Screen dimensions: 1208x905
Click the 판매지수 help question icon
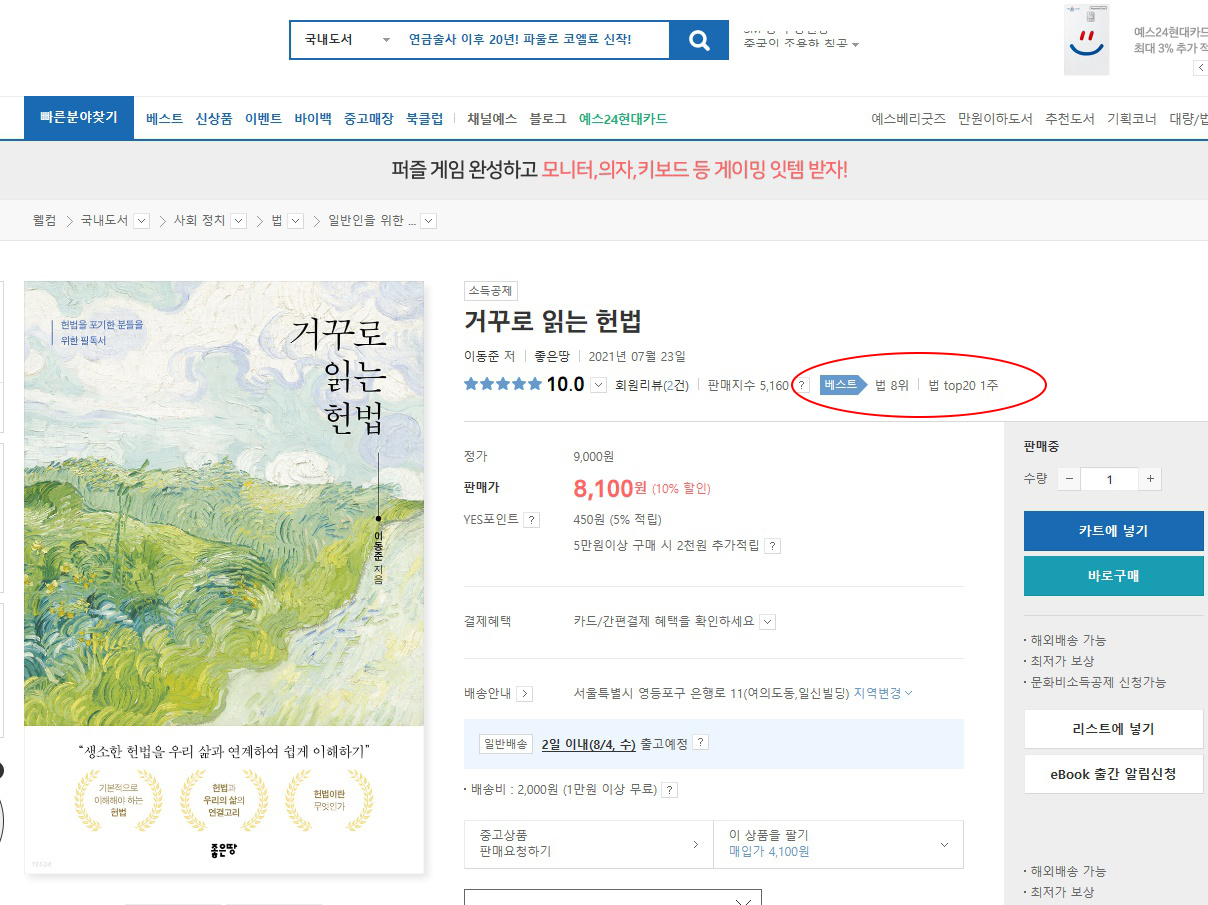[801, 385]
